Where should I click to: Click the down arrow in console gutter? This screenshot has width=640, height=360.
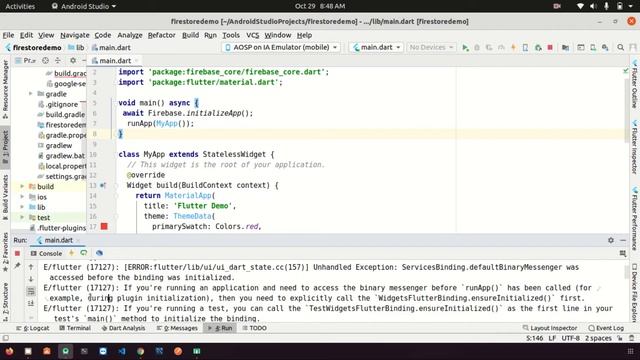click(31, 279)
